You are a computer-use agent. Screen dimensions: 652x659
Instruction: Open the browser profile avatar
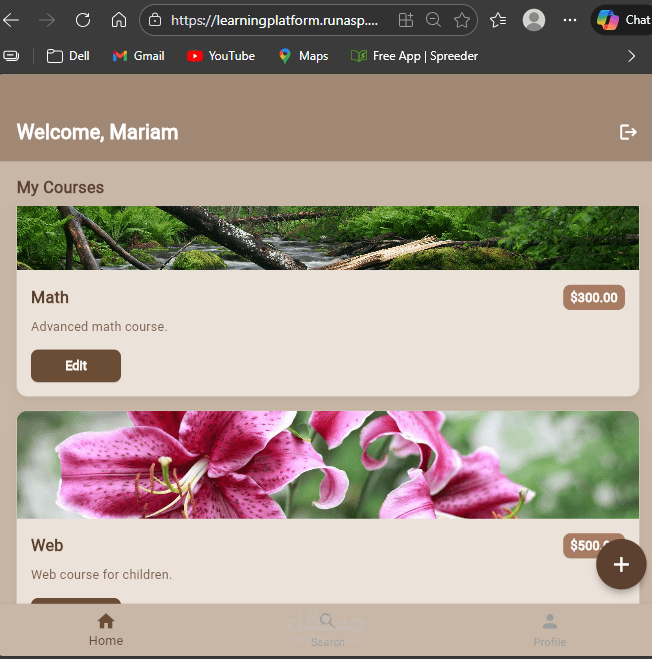click(533, 20)
